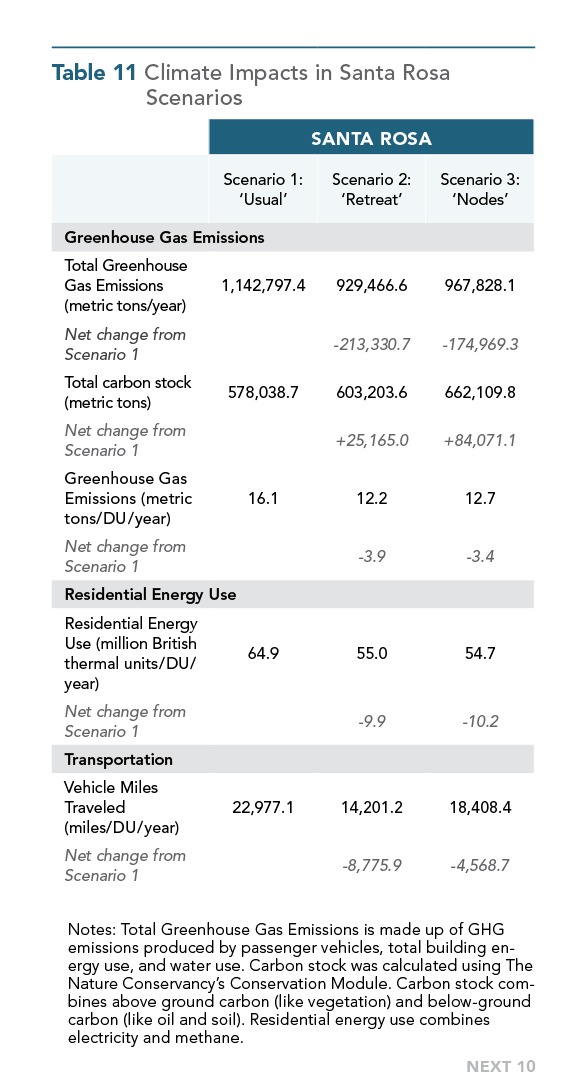Click the Scenario 2: 'Retreat' column header

(x=371, y=190)
